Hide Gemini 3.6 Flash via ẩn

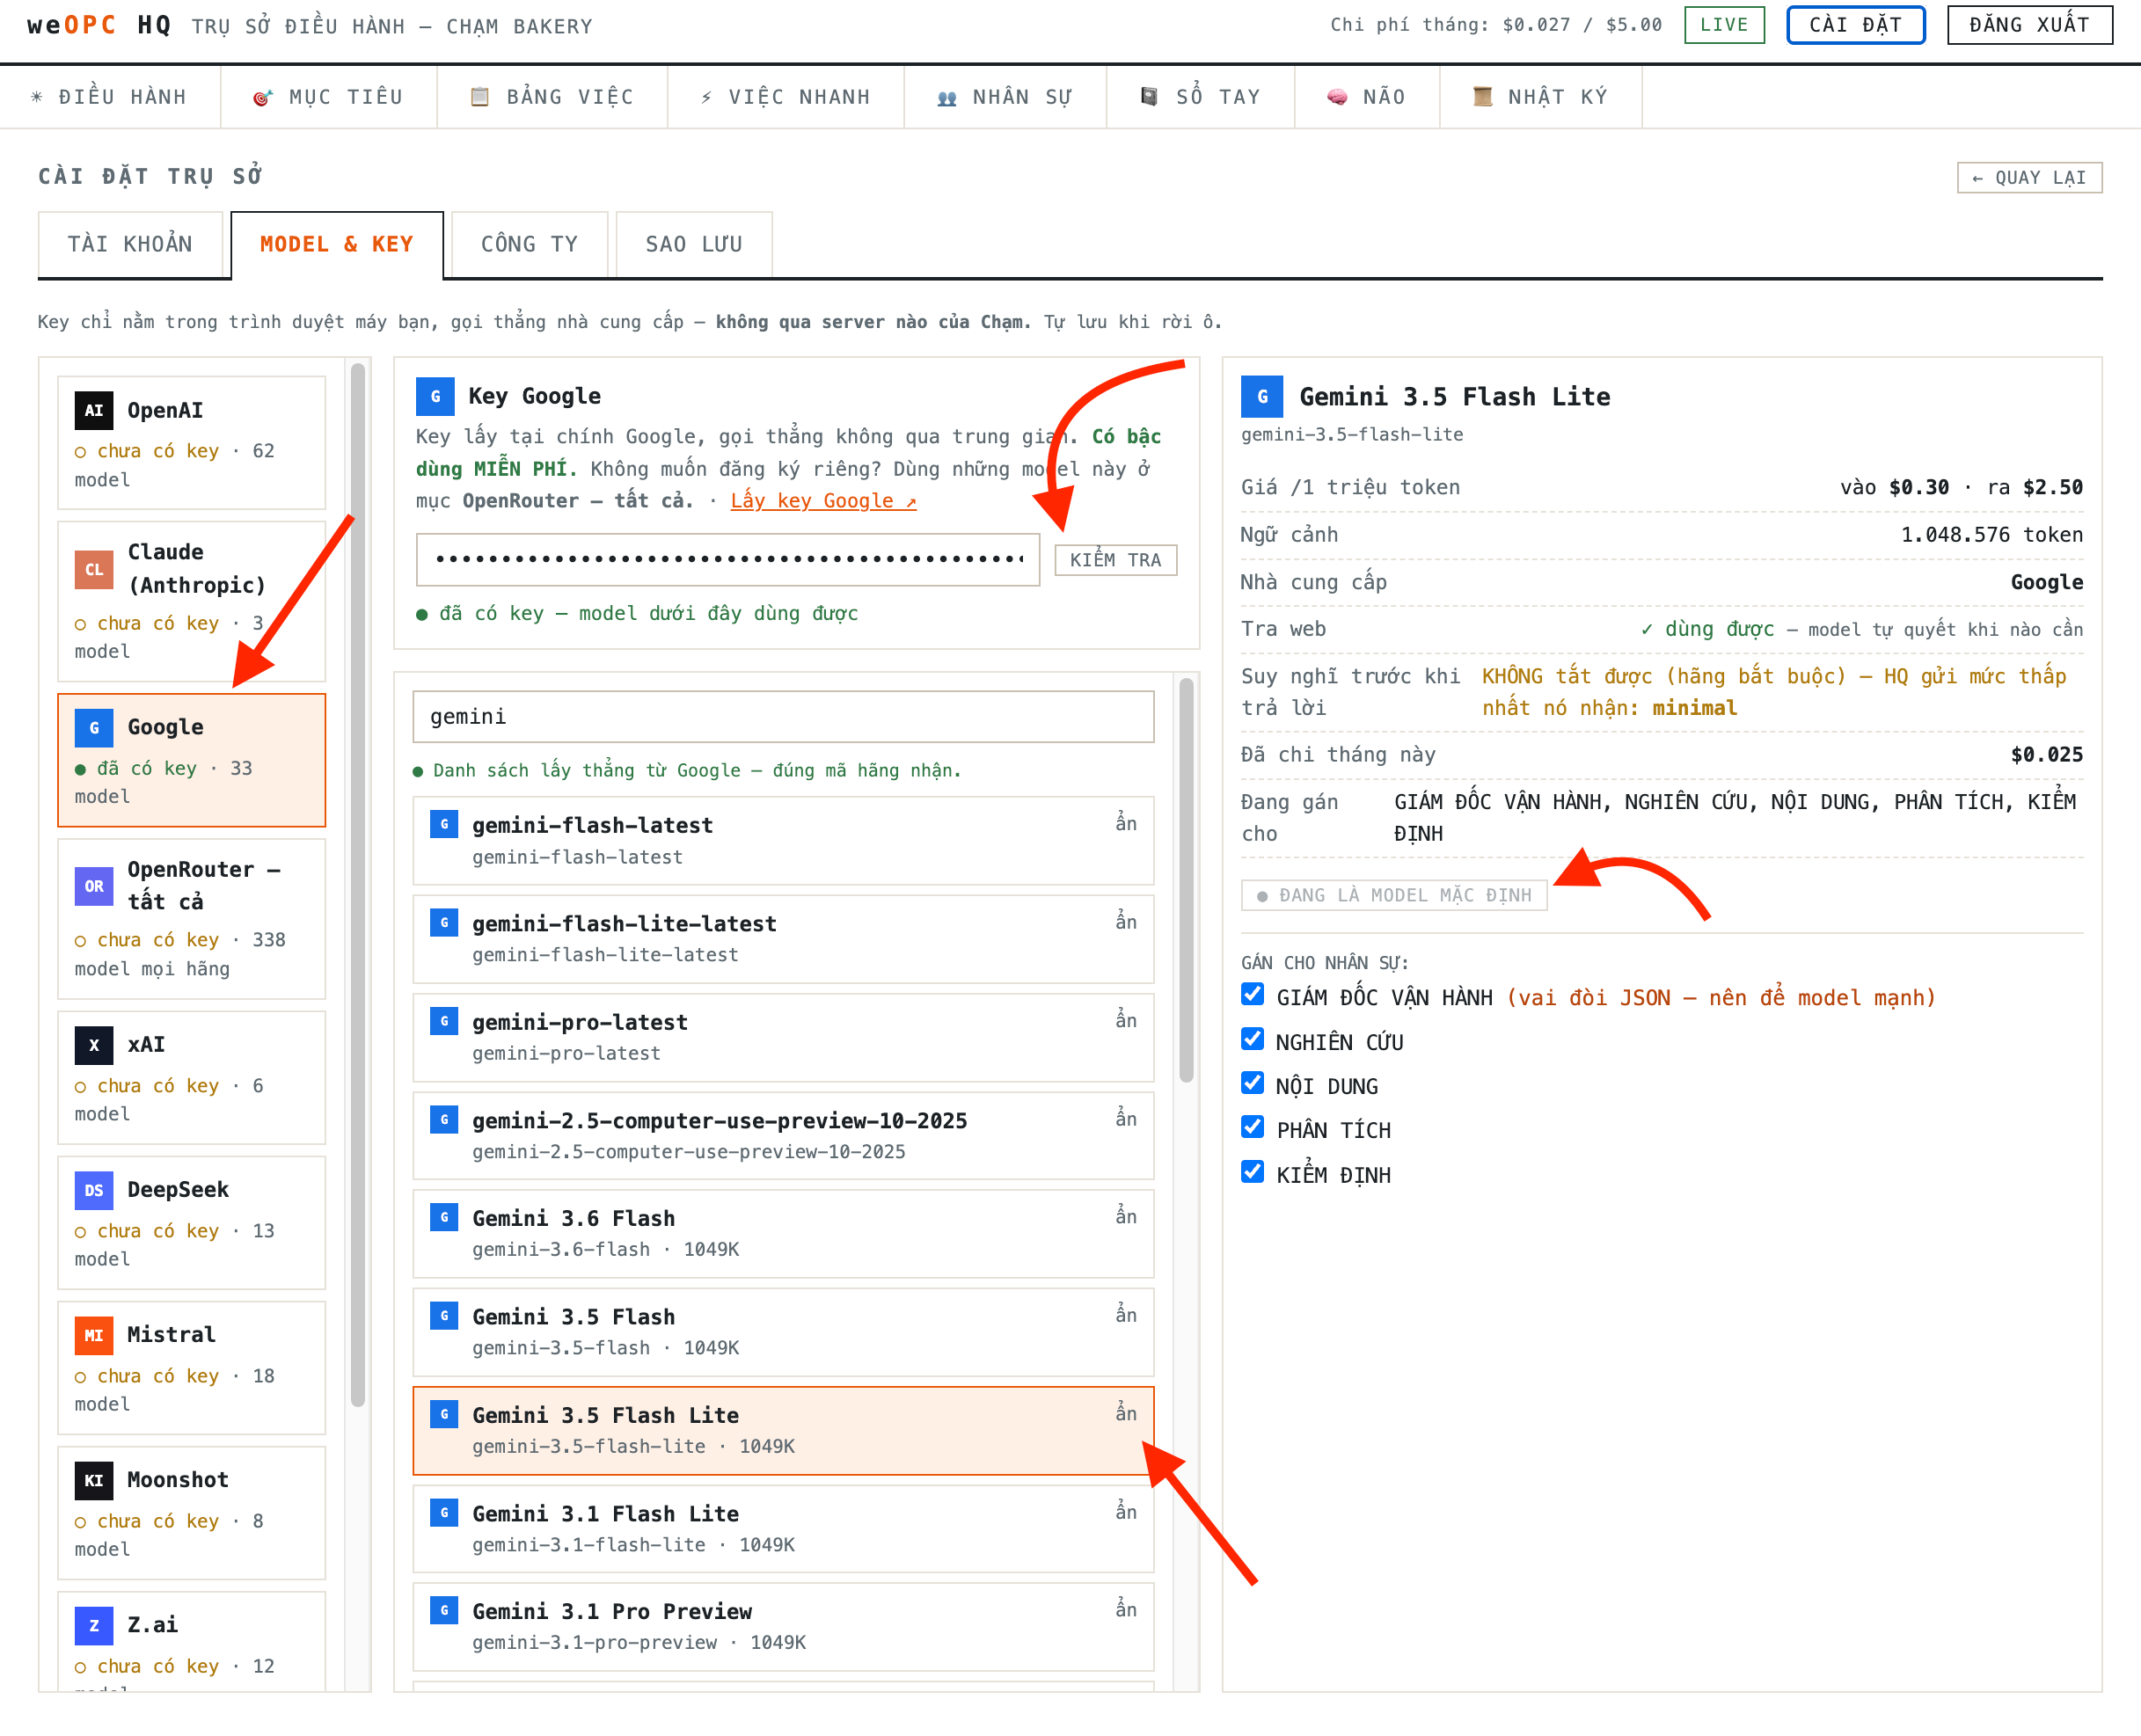(1126, 1216)
